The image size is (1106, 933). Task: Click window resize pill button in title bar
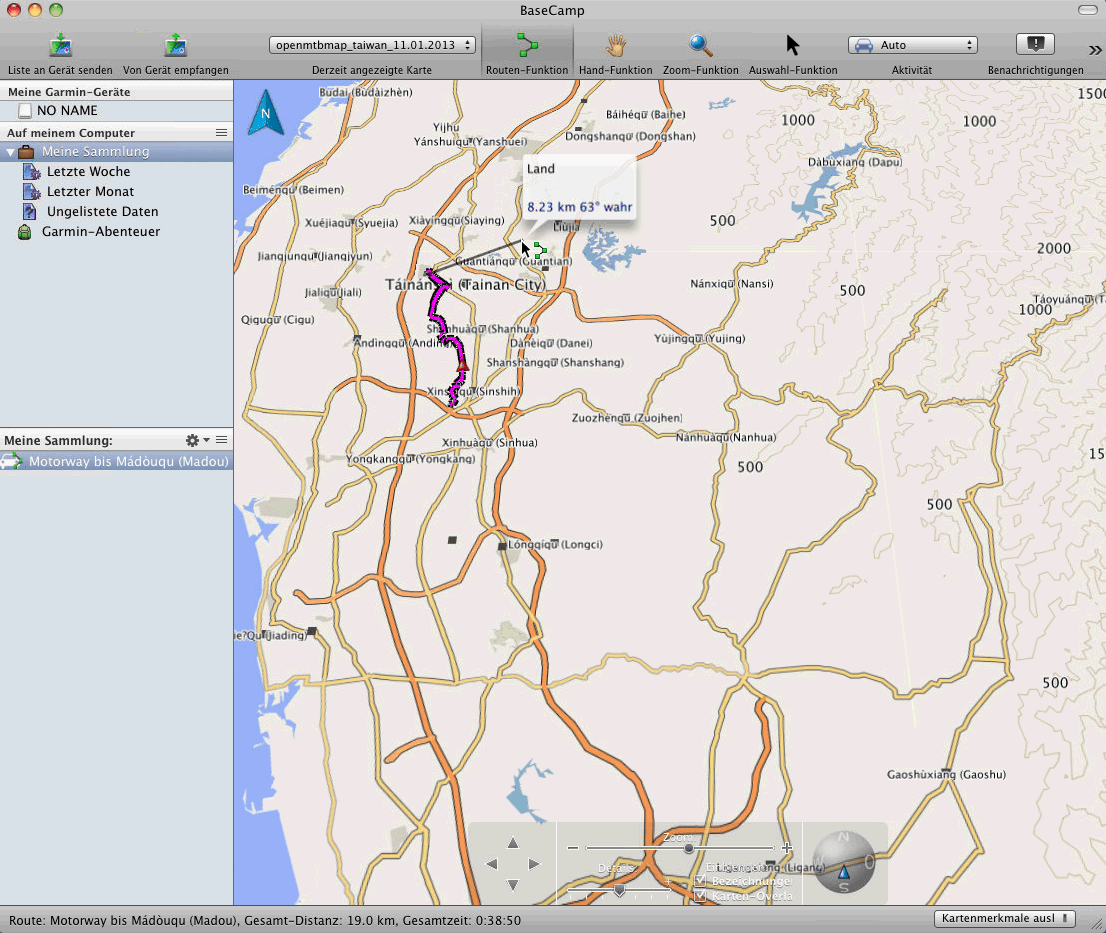1088,10
